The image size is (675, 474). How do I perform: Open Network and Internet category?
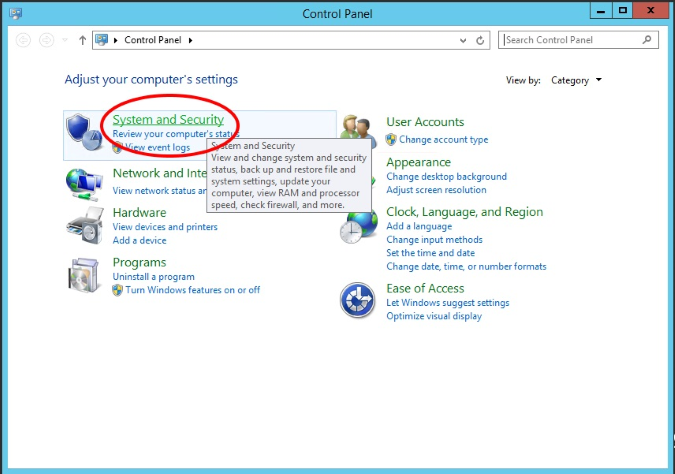point(159,173)
